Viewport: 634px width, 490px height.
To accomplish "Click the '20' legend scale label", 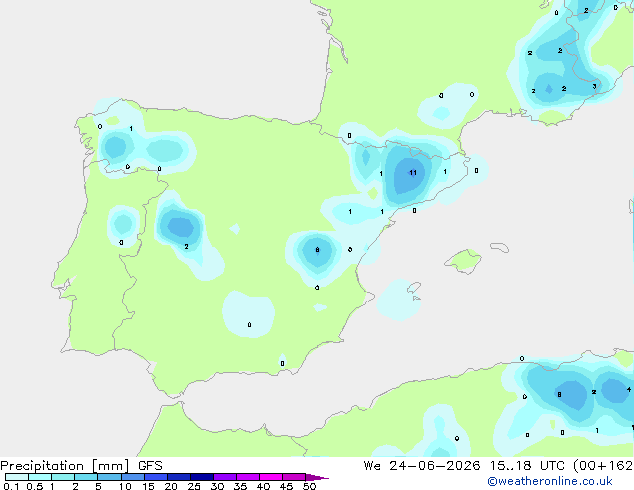I will (171, 486).
